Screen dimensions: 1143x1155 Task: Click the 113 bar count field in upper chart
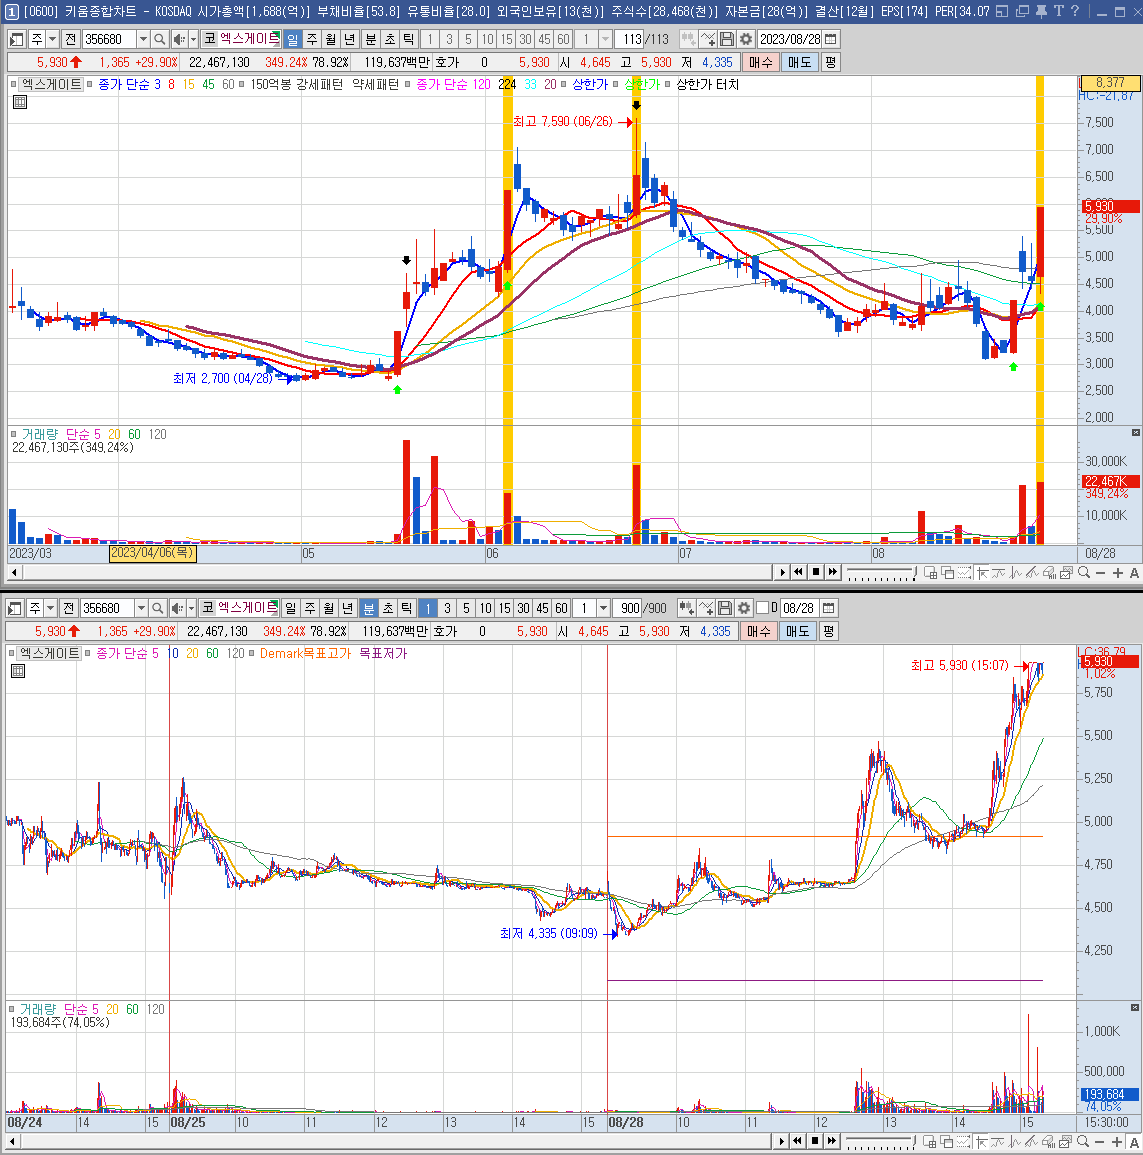coord(630,39)
